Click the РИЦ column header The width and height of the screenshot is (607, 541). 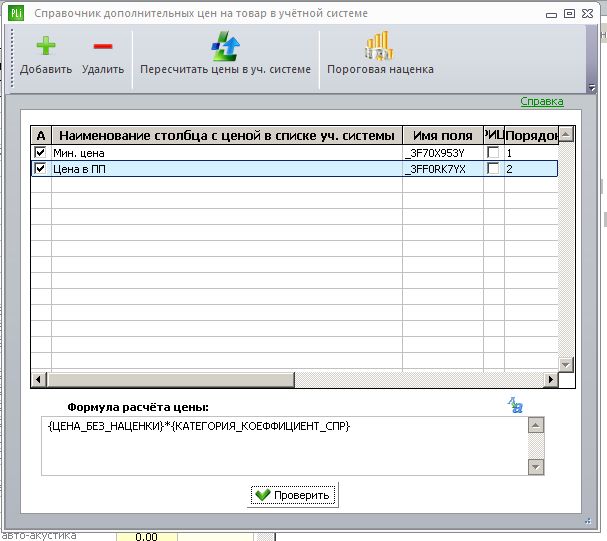pos(494,135)
